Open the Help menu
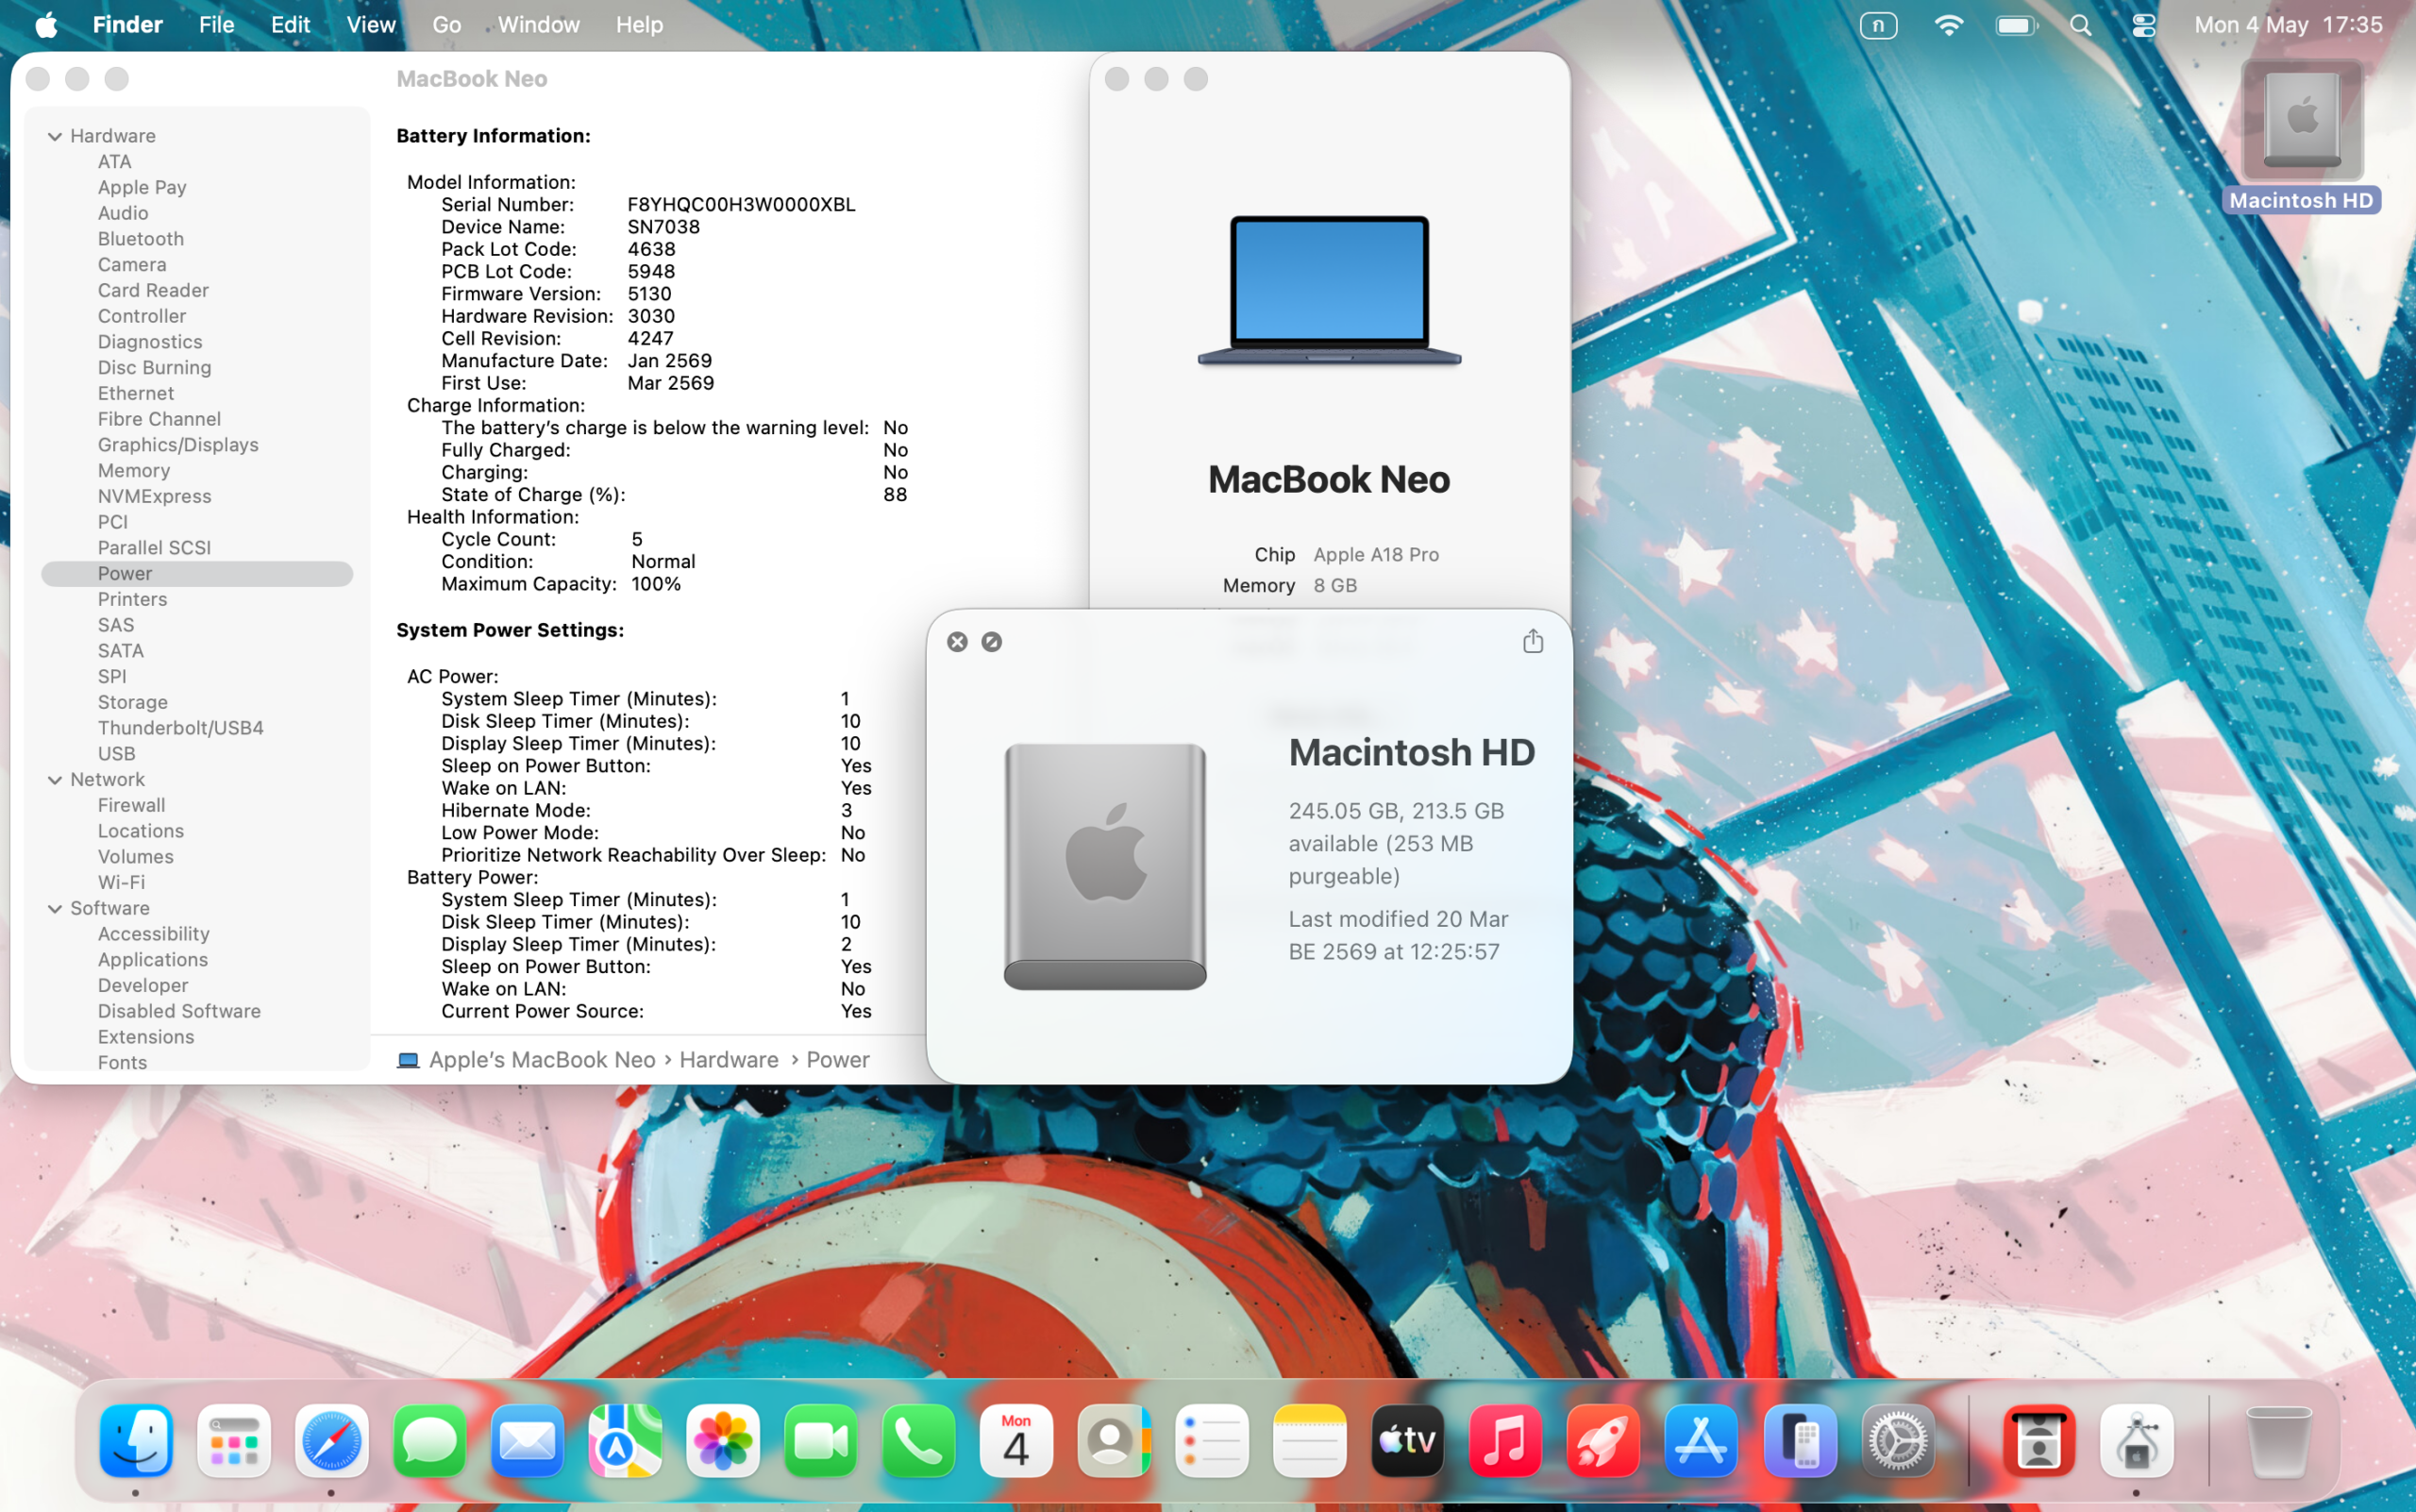2416x1512 pixels. [x=639, y=25]
